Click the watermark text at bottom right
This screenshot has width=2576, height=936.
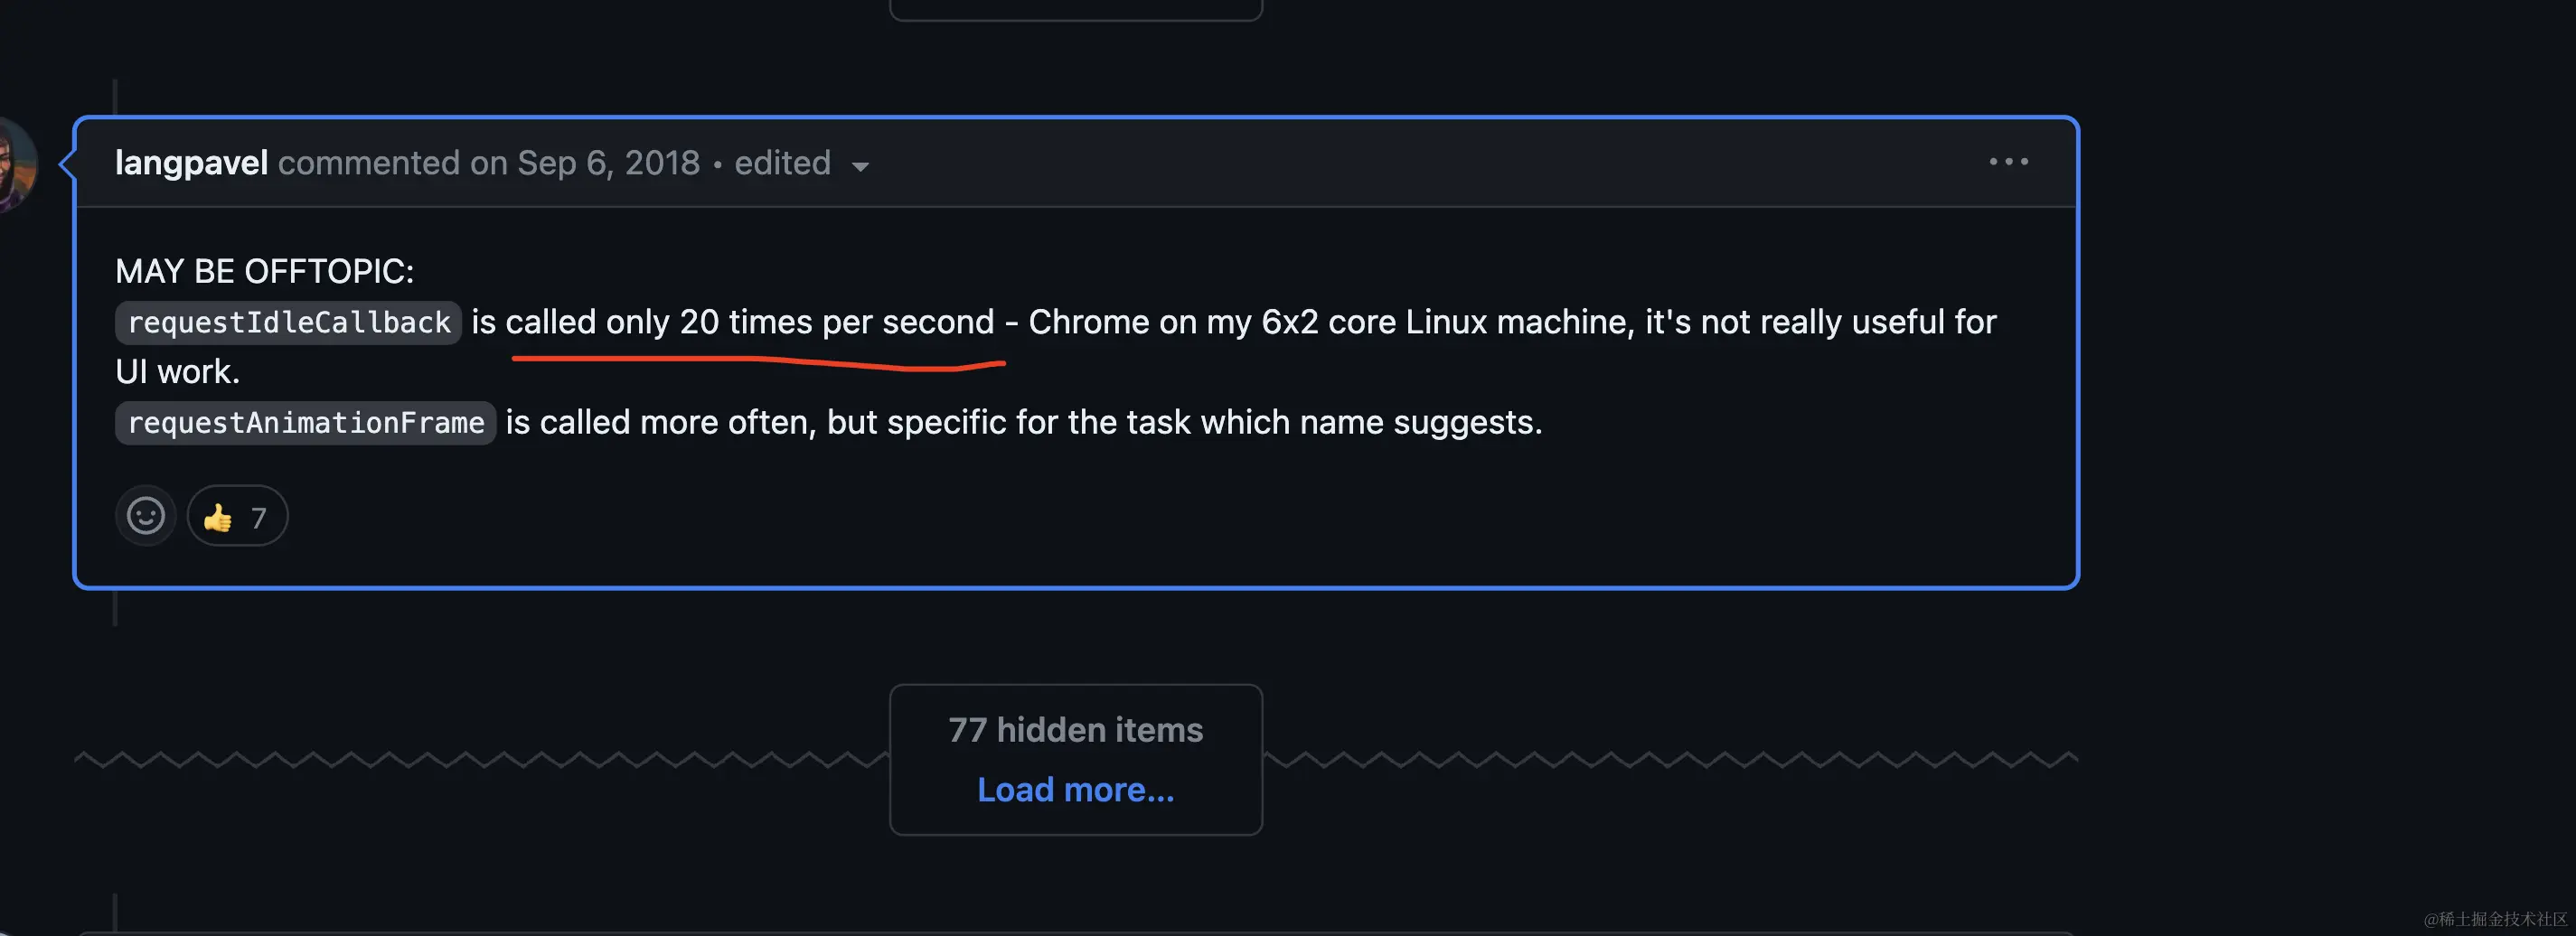[x=2494, y=919]
